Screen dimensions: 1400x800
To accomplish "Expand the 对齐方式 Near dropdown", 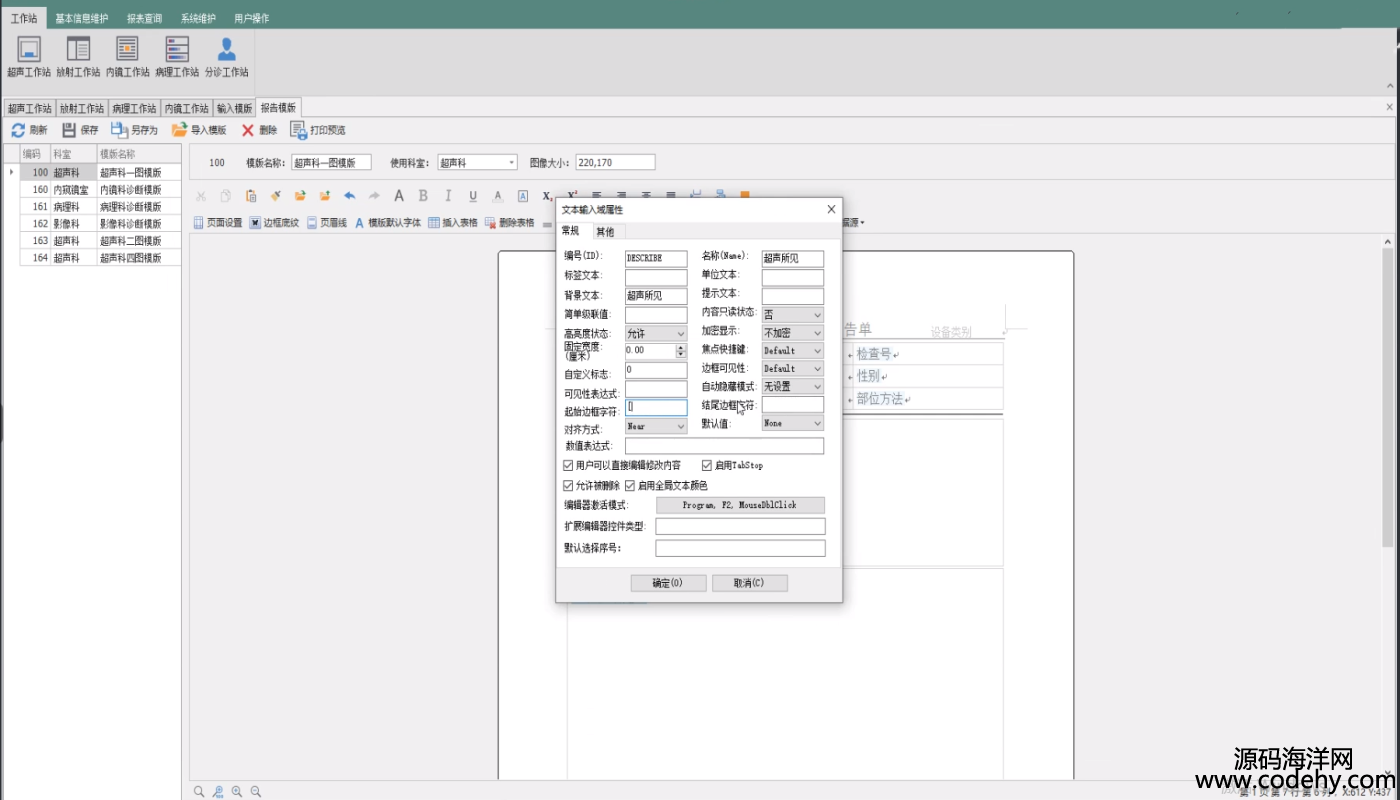I will [x=656, y=426].
